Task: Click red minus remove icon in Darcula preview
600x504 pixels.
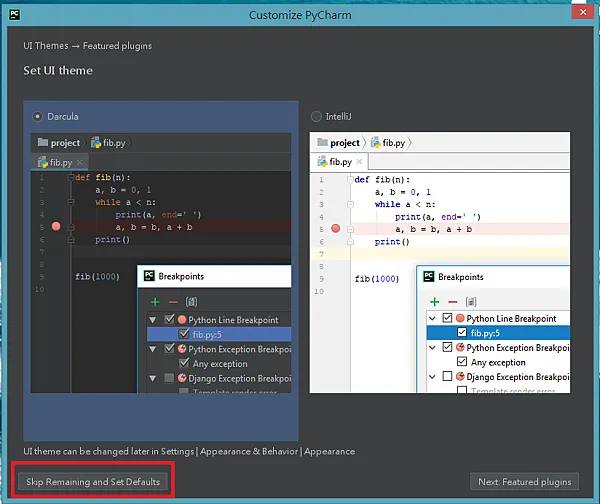Action: pyautogui.click(x=173, y=302)
